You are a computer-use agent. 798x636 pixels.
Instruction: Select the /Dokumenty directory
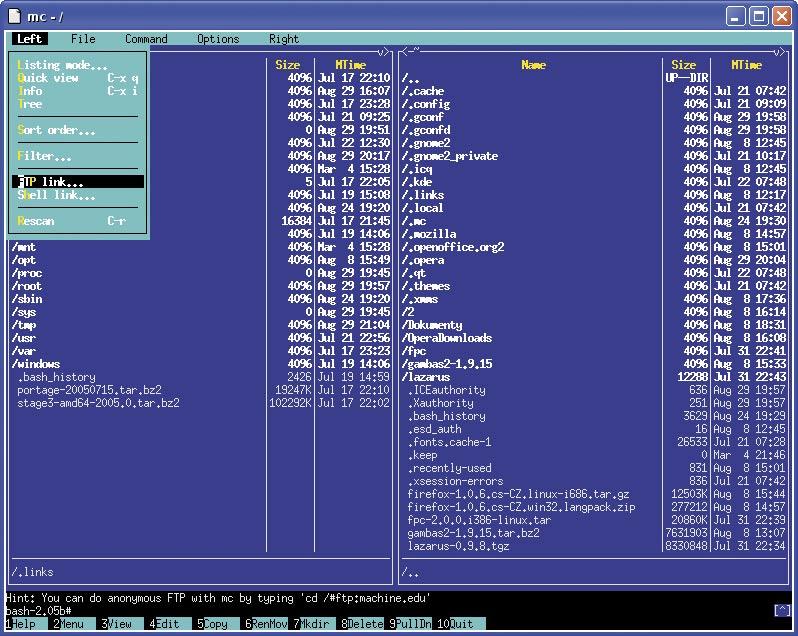[x=594, y=325]
